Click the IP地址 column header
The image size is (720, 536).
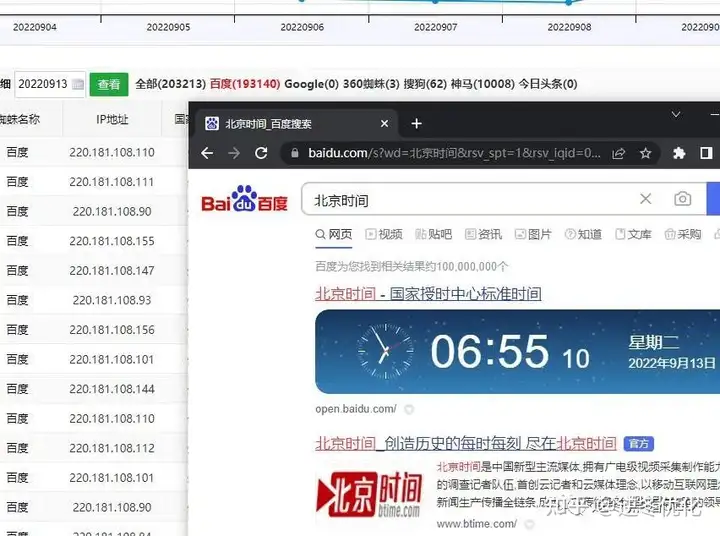click(x=112, y=119)
